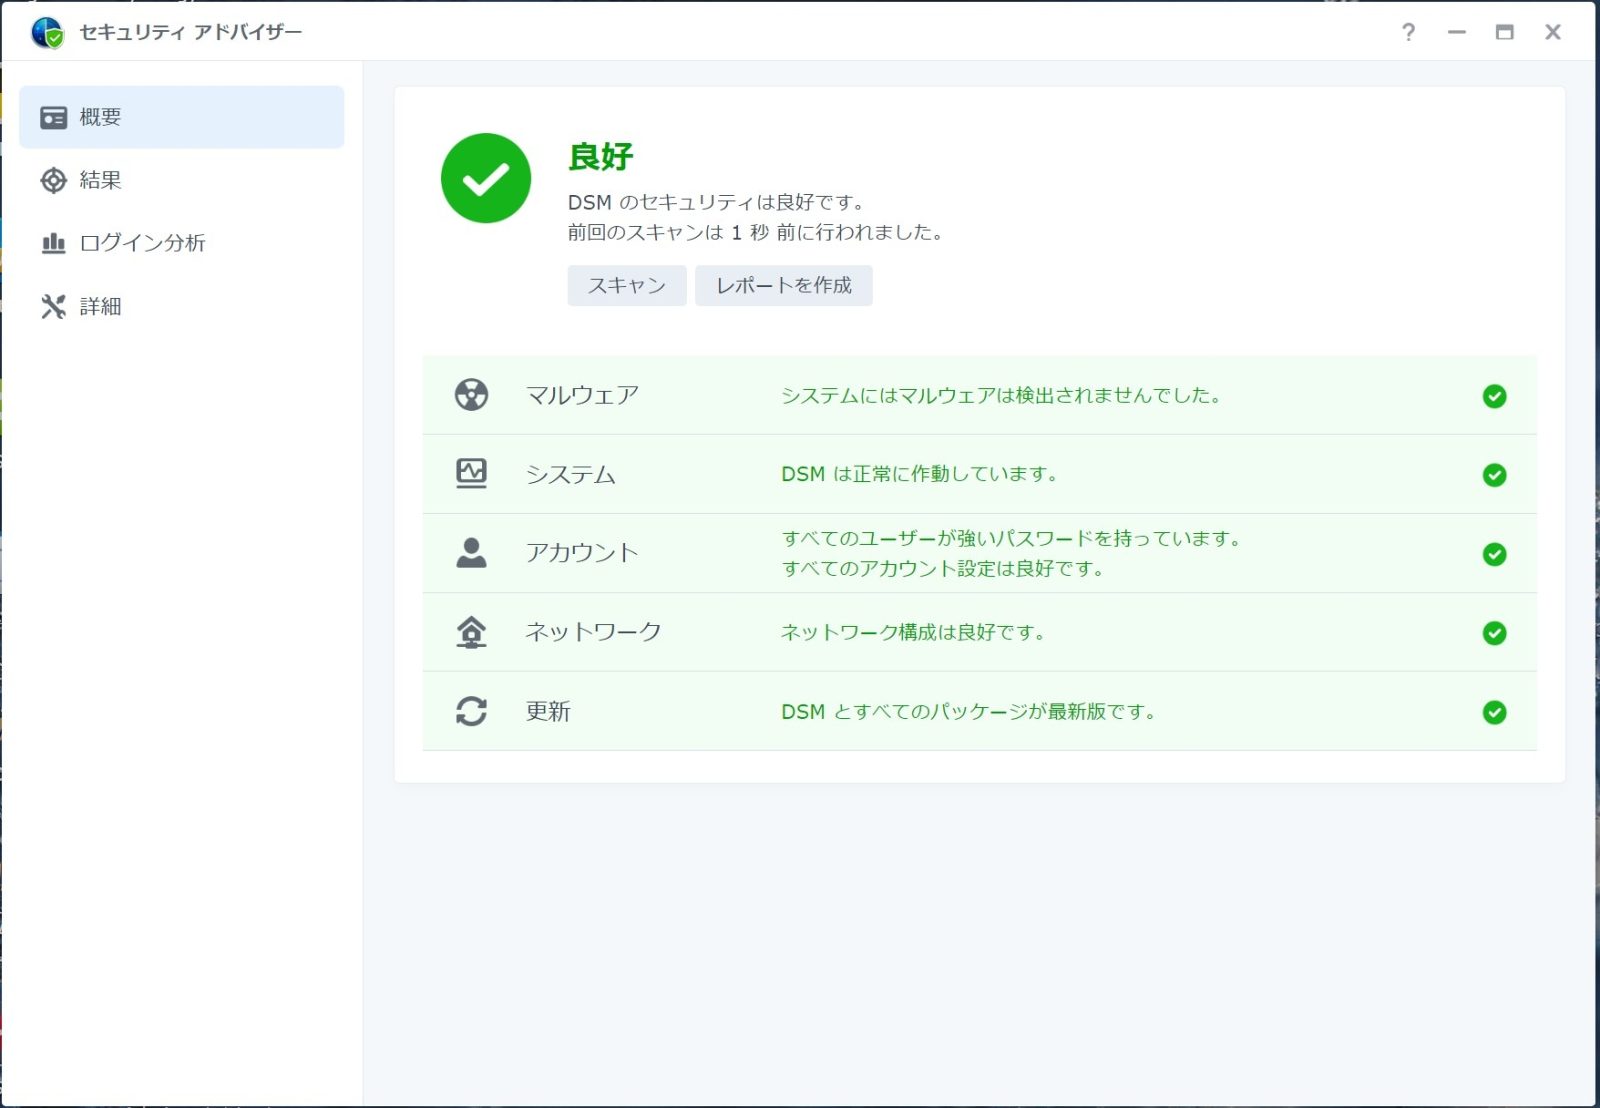The width and height of the screenshot is (1600, 1108).
Task: Open the システム status row
Action: point(978,474)
